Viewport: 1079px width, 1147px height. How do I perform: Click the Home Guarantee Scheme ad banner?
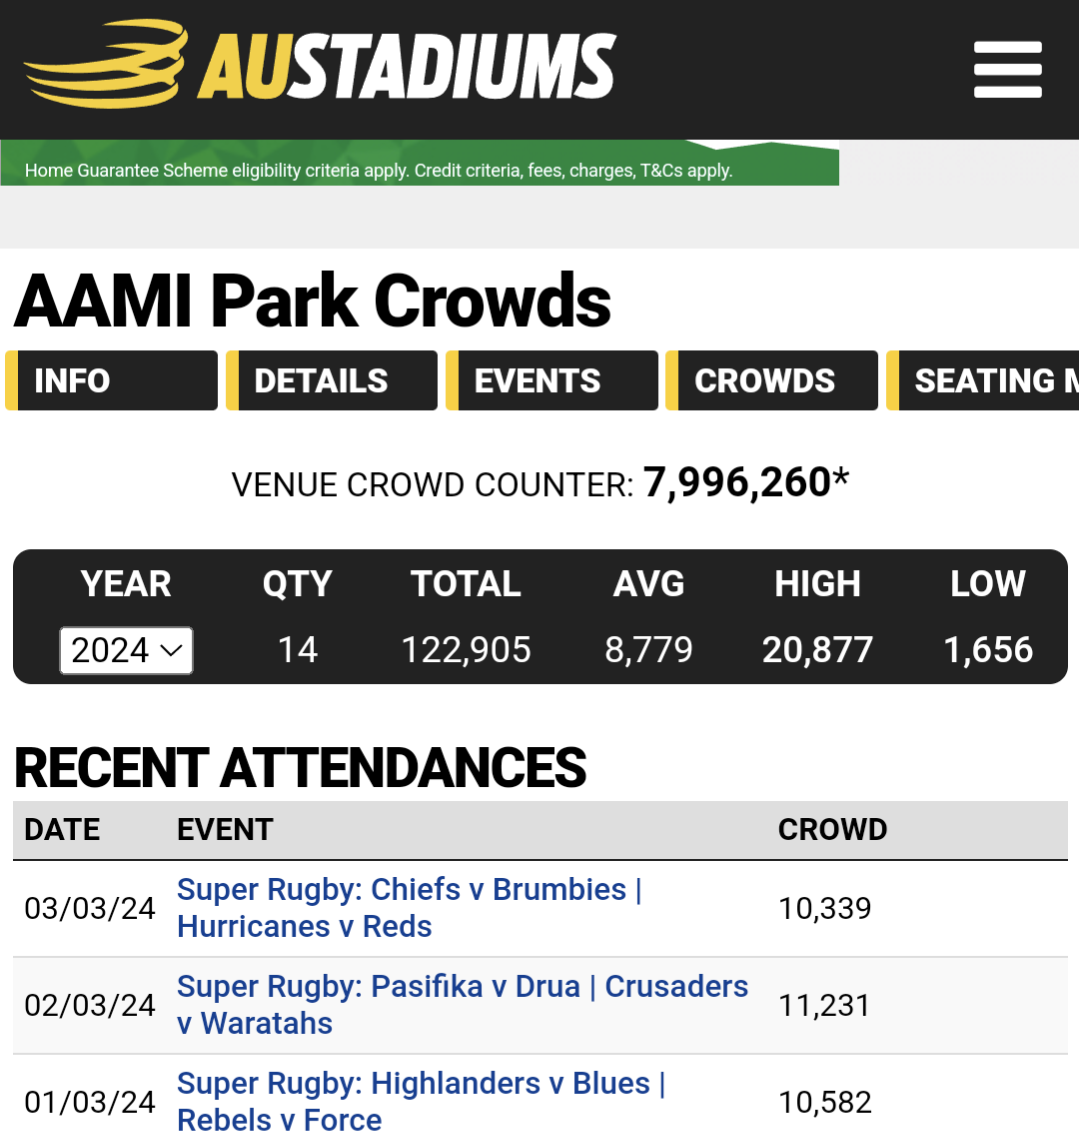[x=420, y=167]
